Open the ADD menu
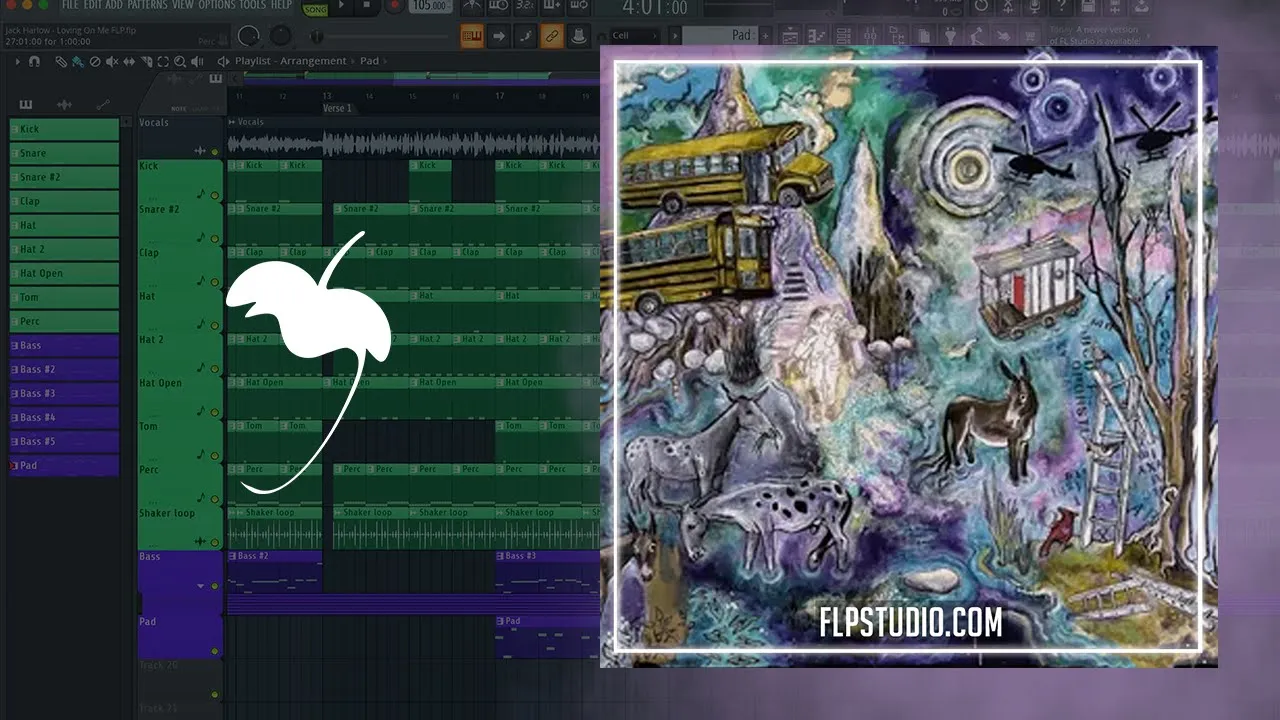The width and height of the screenshot is (1280, 720). click(x=116, y=5)
